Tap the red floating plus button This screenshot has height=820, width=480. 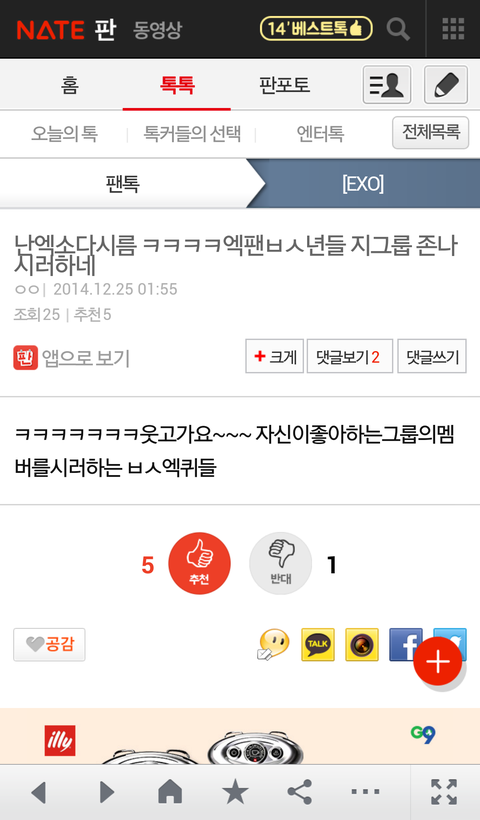point(438,661)
